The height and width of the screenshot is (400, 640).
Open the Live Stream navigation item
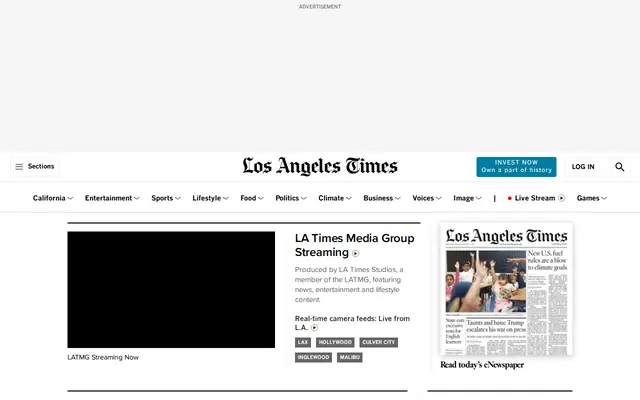(536, 198)
